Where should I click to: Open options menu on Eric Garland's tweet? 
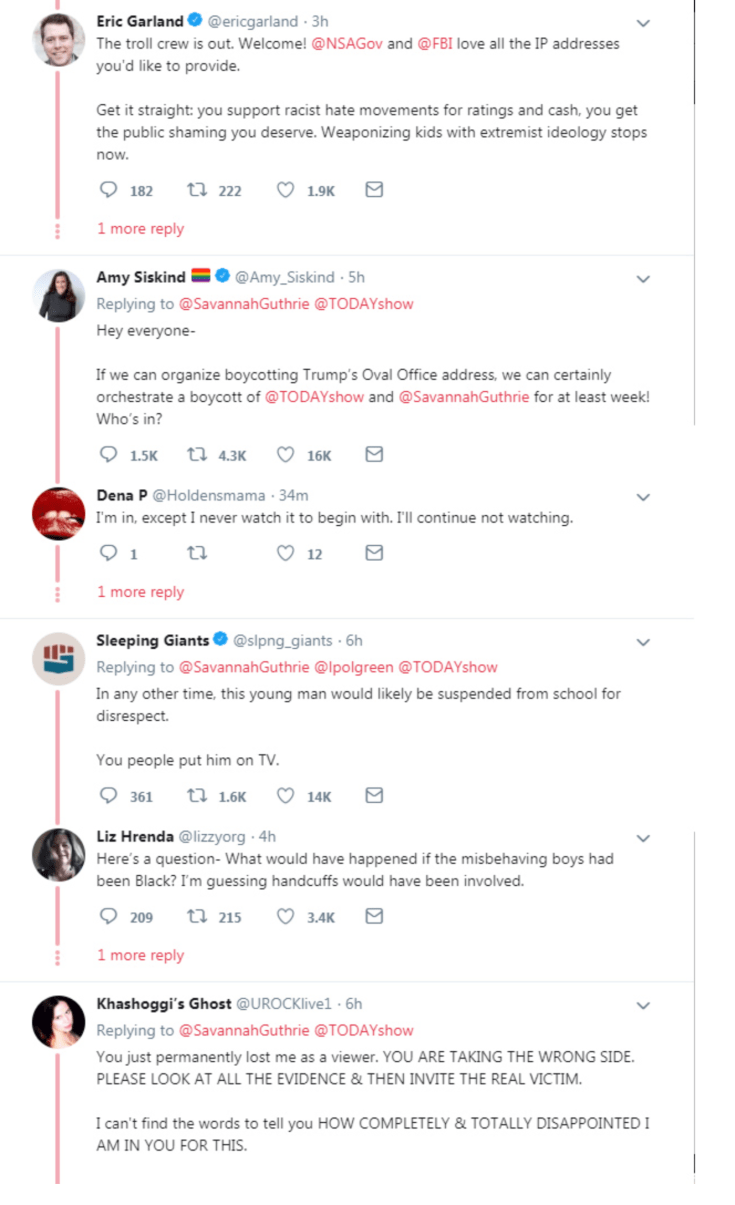tap(644, 21)
